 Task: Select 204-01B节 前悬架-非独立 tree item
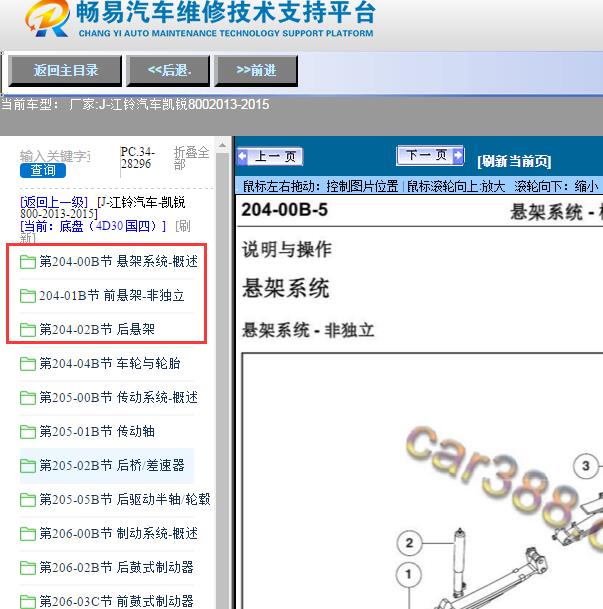[112, 296]
